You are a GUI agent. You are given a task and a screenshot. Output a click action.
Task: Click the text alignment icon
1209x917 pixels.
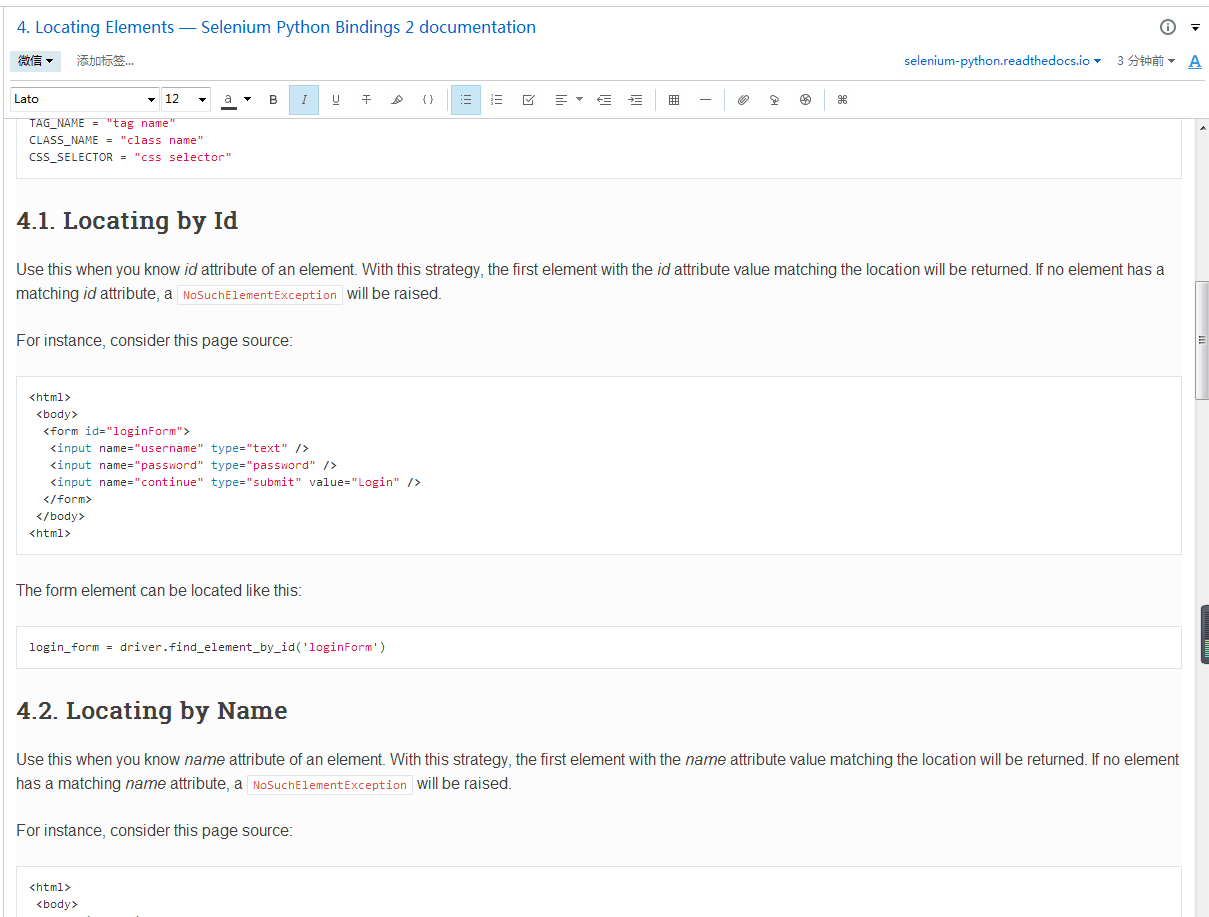coord(561,100)
